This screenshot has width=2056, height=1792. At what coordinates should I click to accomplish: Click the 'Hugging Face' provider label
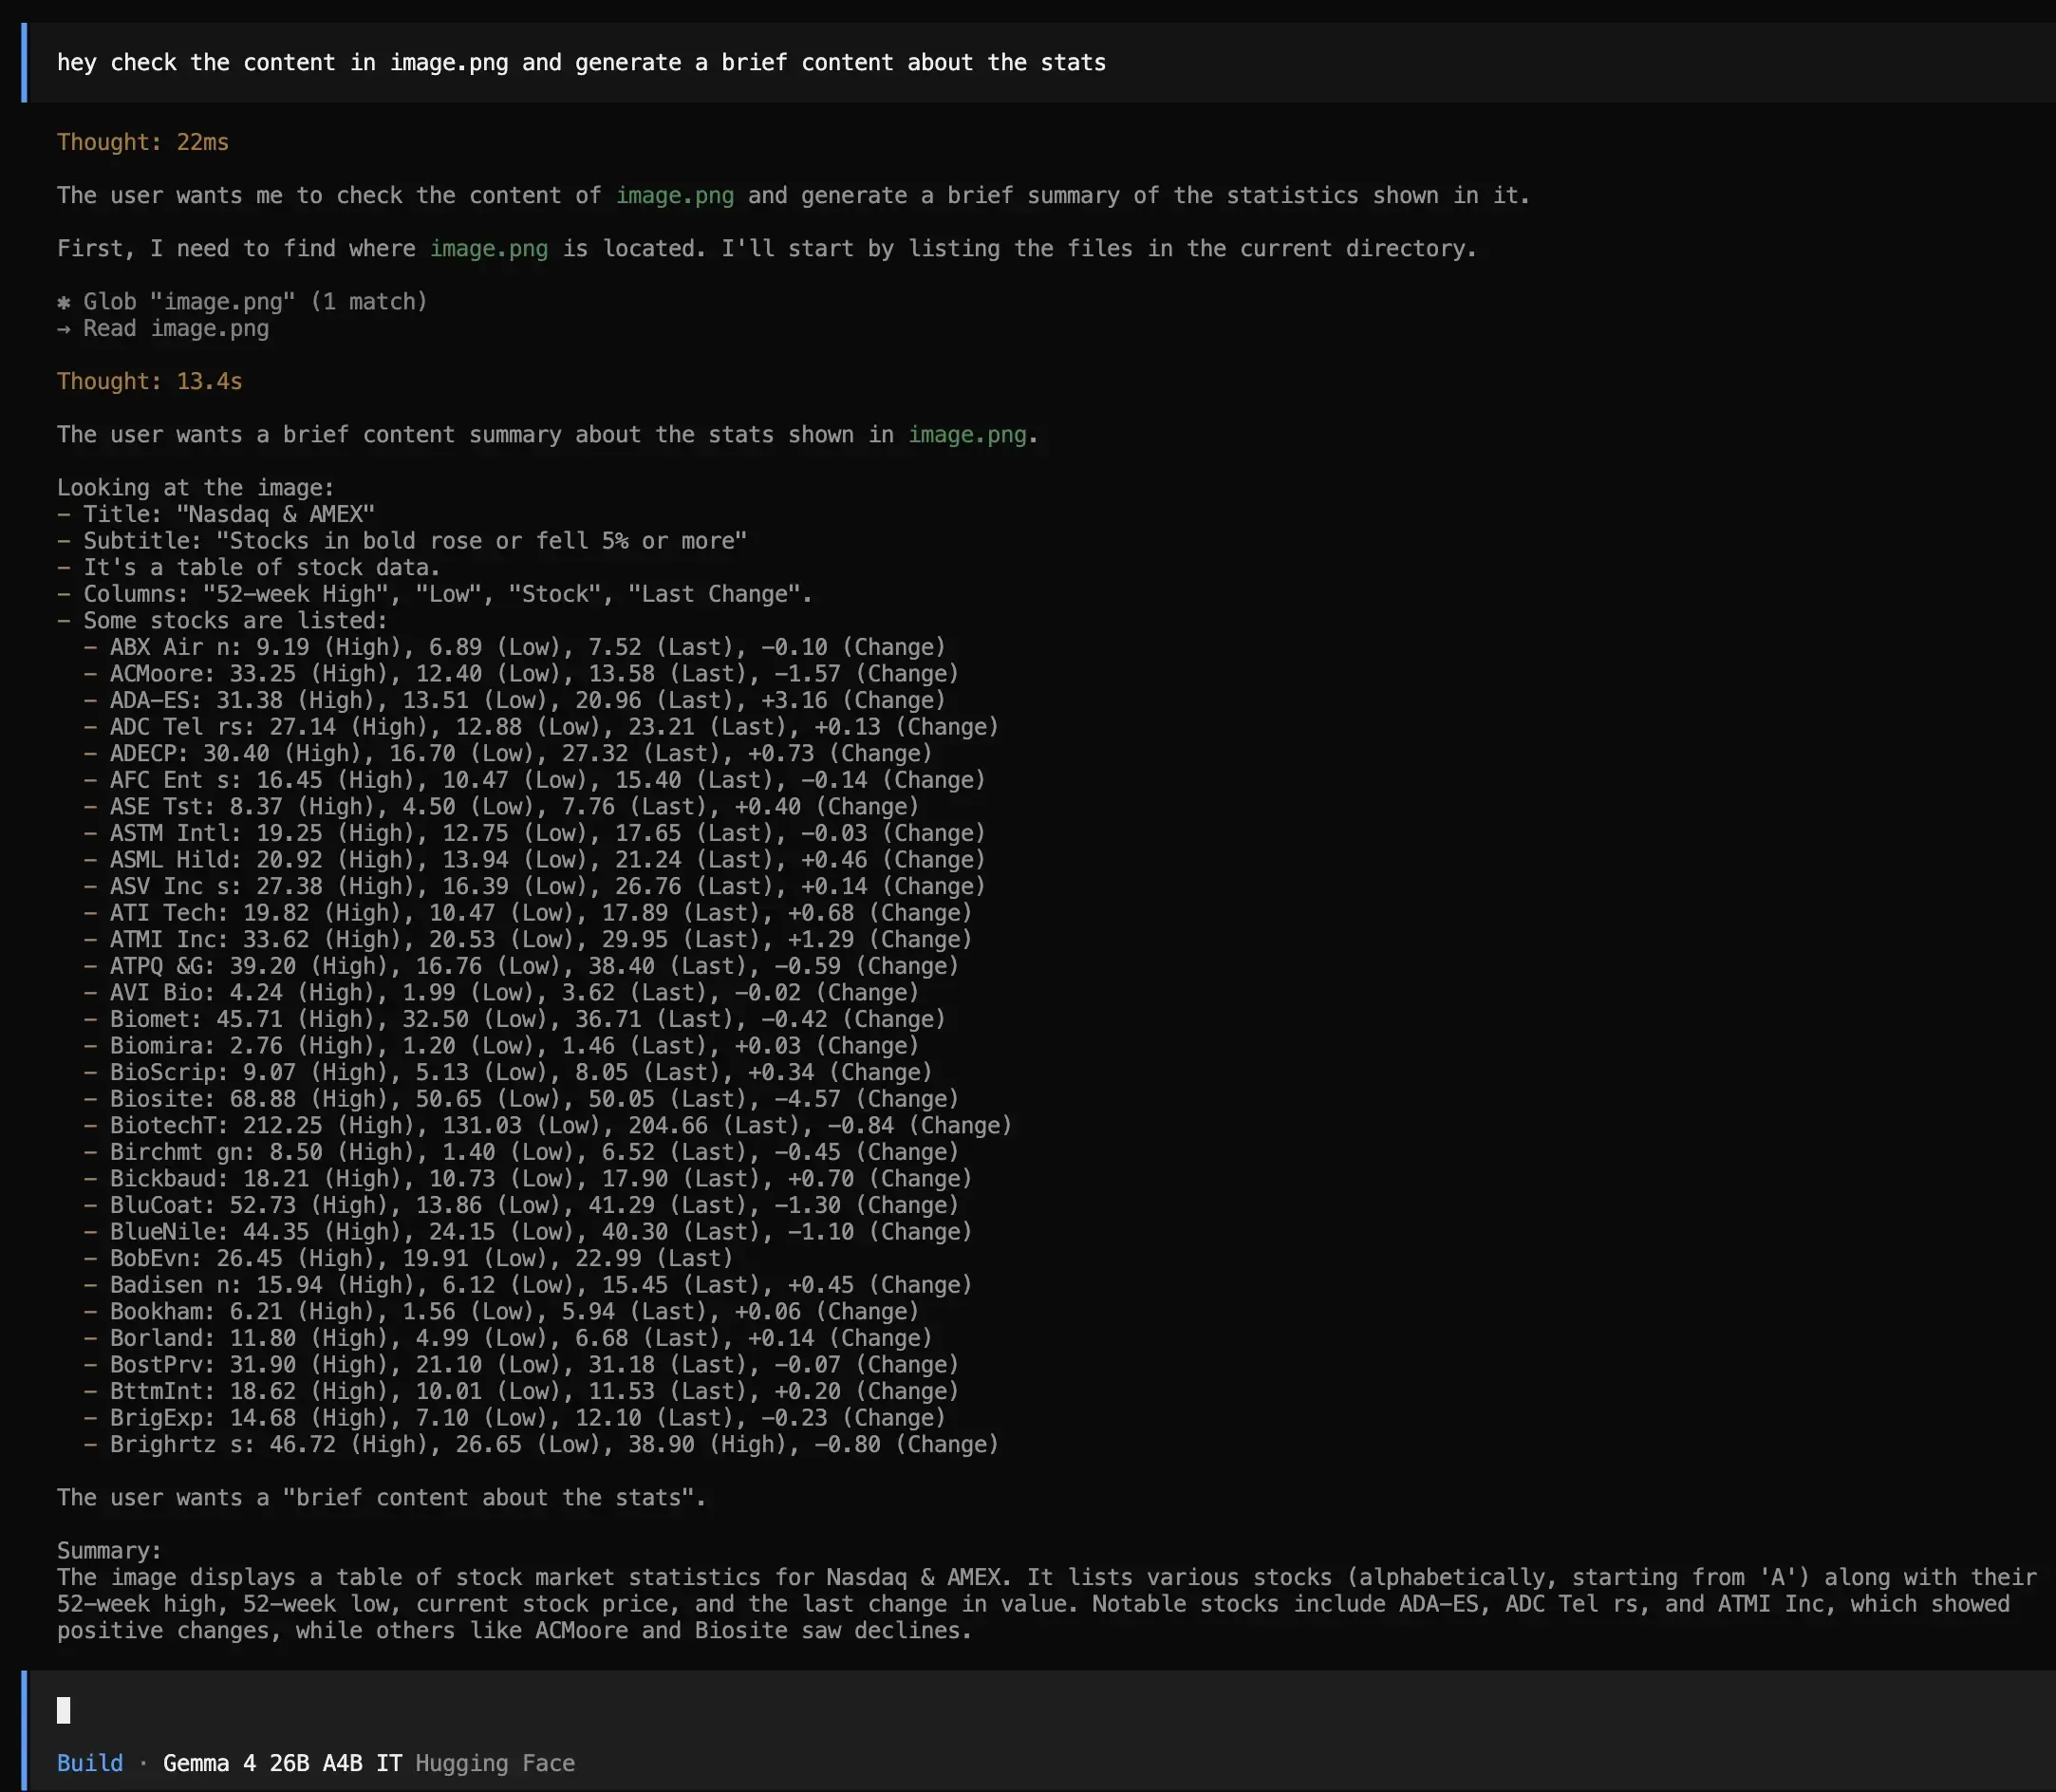(495, 1763)
